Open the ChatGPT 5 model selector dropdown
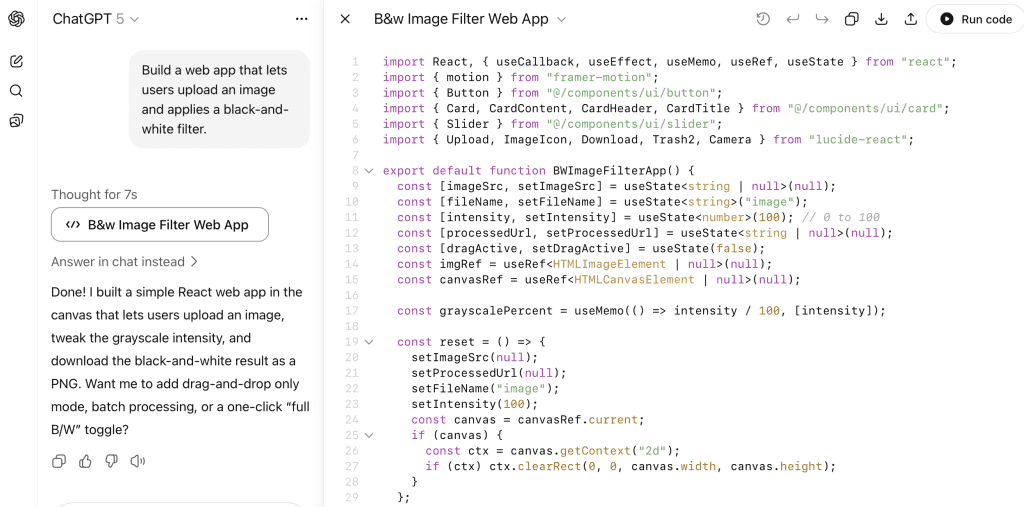The image size is (1024, 507). click(x=96, y=20)
